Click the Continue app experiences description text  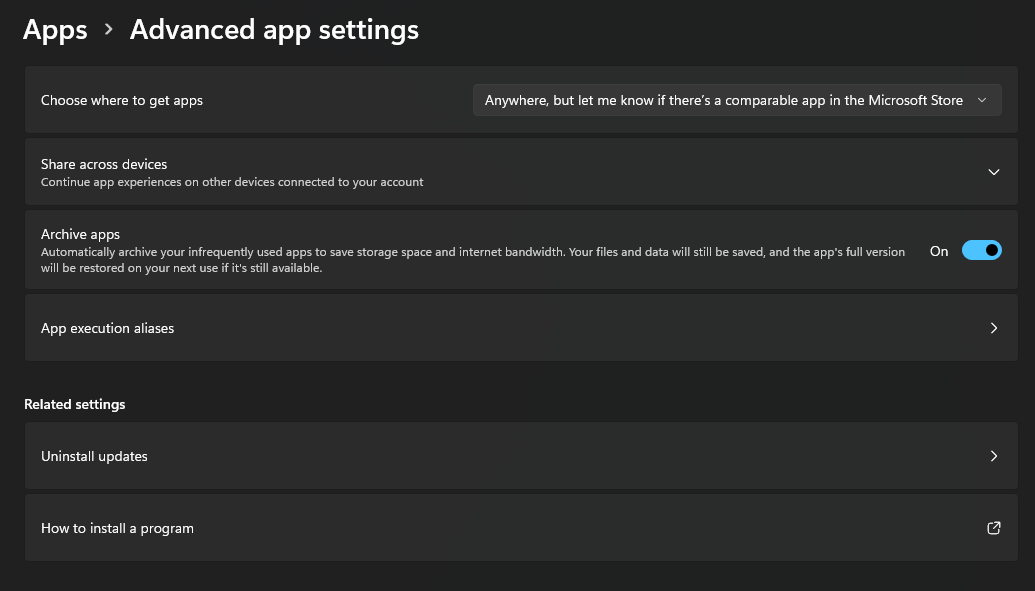click(x=232, y=182)
